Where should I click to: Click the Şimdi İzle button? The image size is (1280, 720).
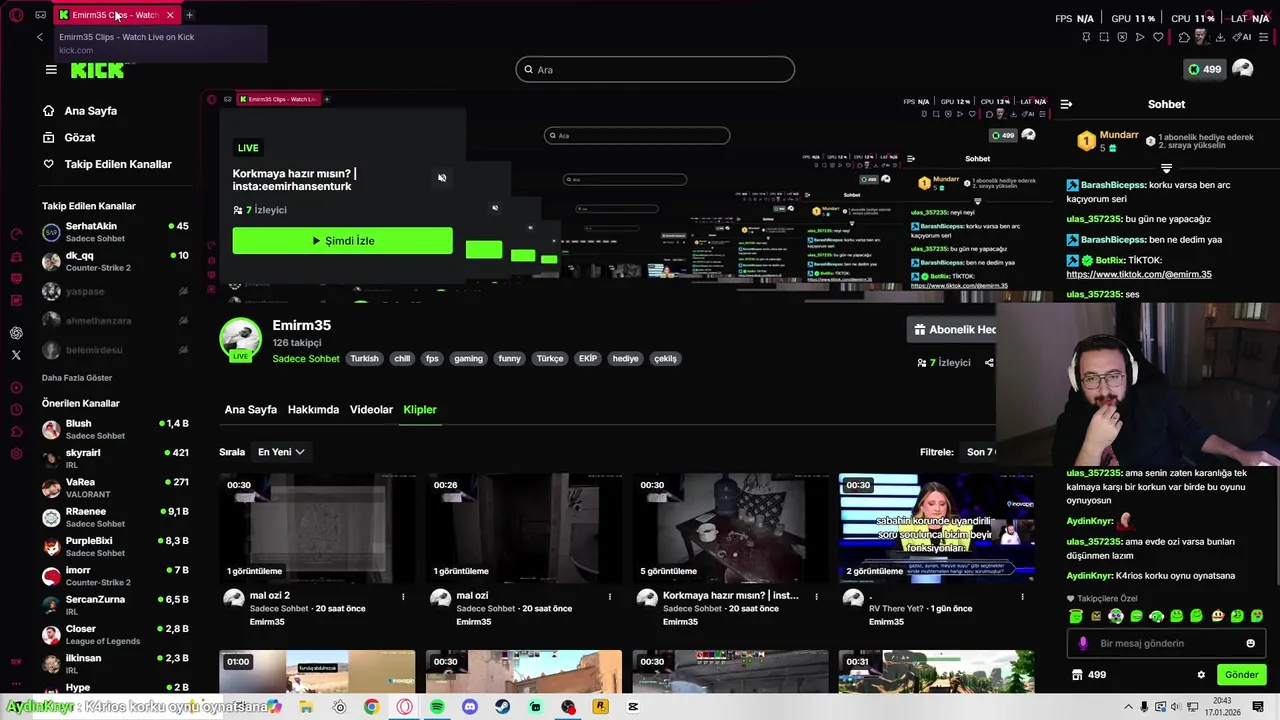tap(342, 241)
